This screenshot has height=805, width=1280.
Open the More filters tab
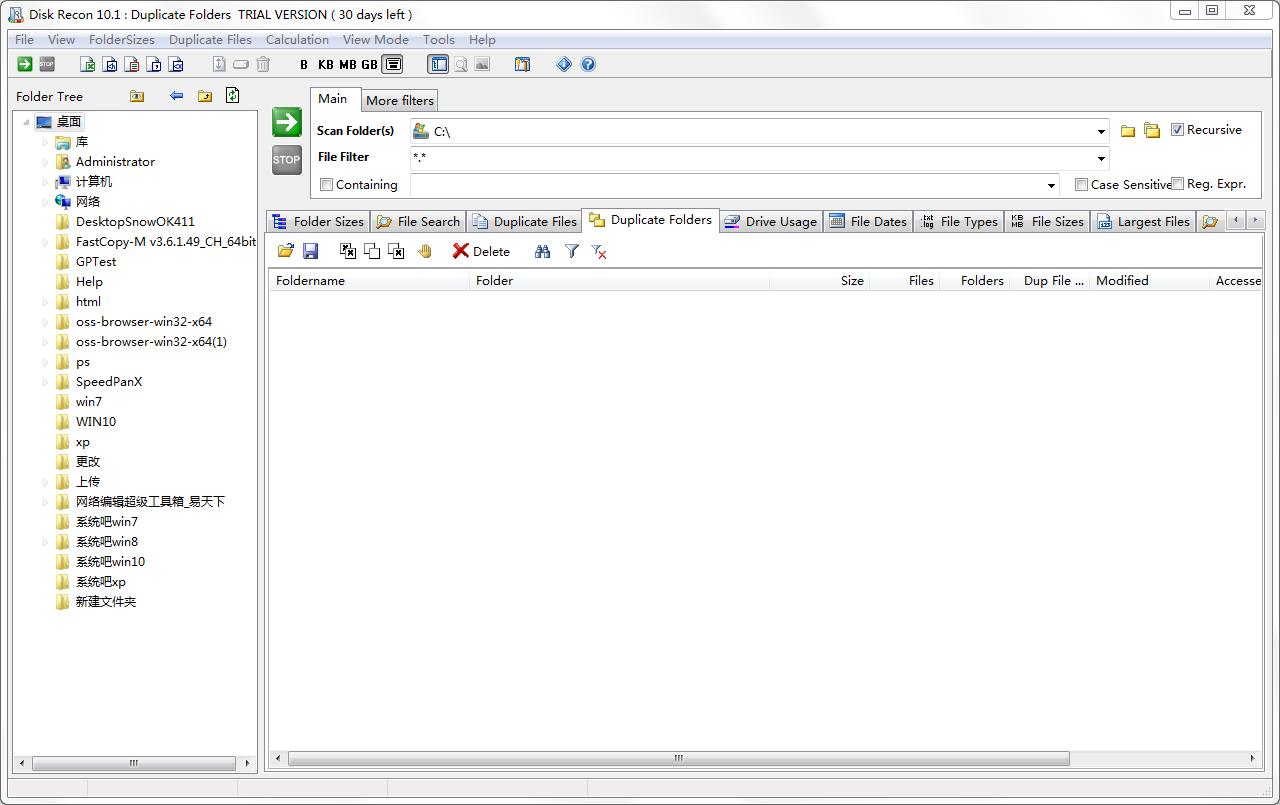[399, 100]
